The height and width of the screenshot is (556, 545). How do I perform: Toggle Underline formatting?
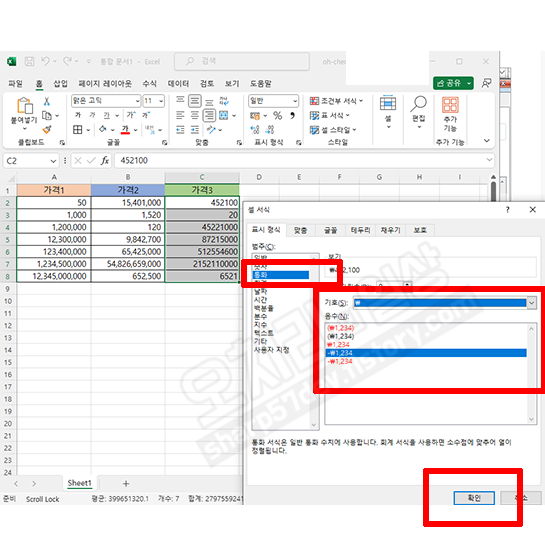pos(107,115)
